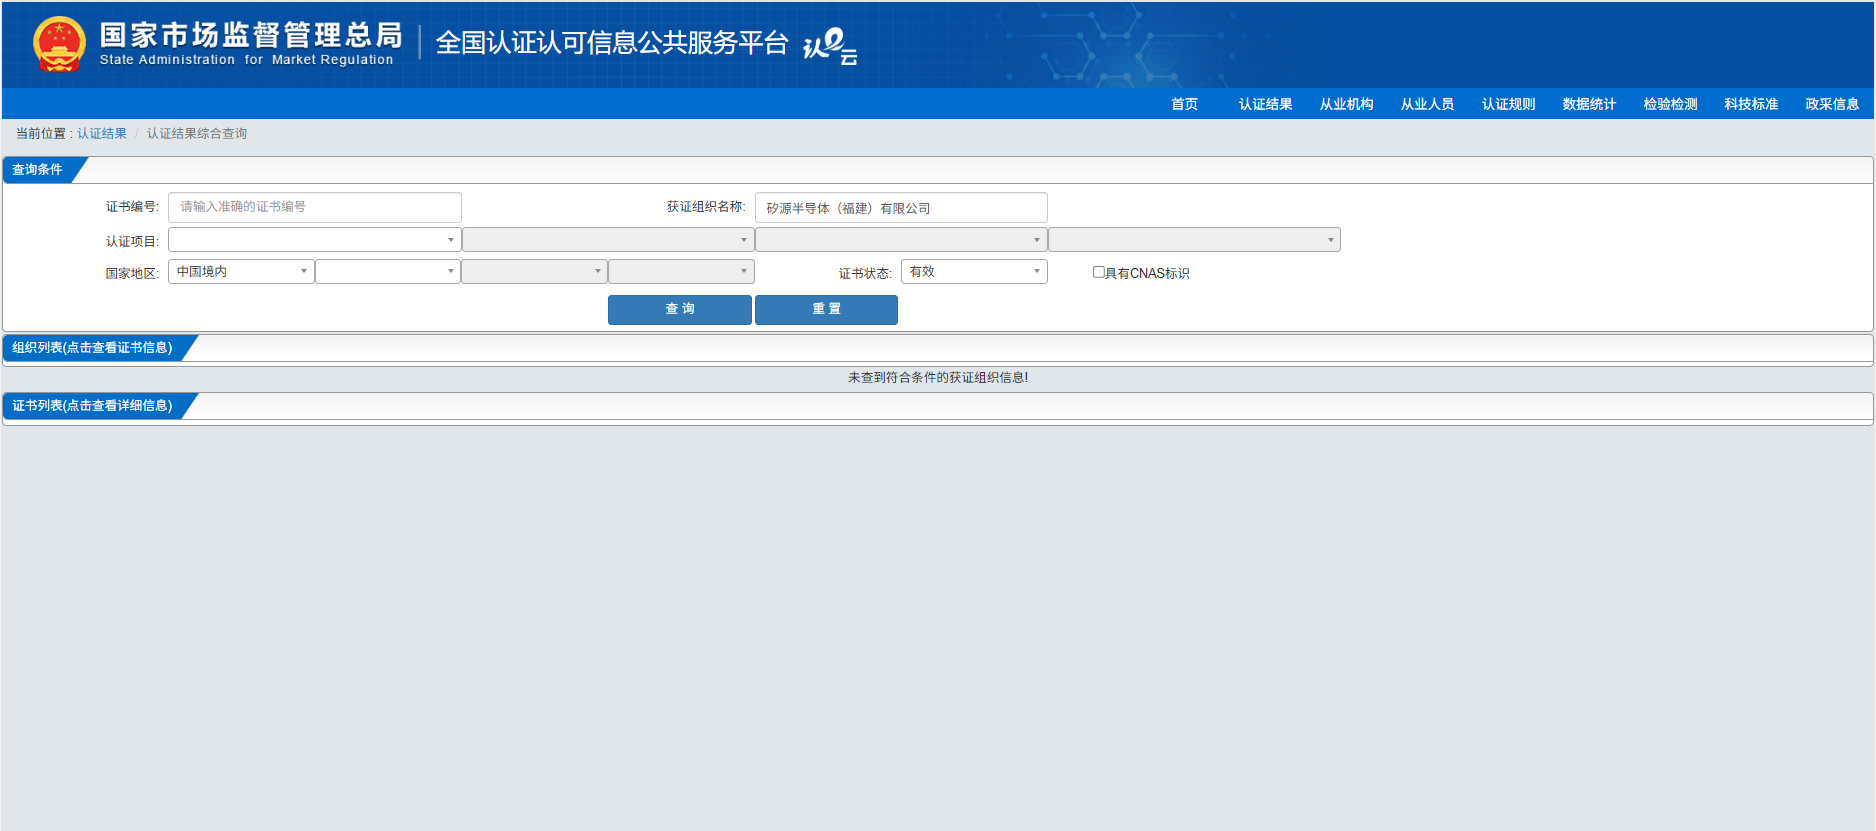Click the national emblem logo icon

tap(59, 44)
